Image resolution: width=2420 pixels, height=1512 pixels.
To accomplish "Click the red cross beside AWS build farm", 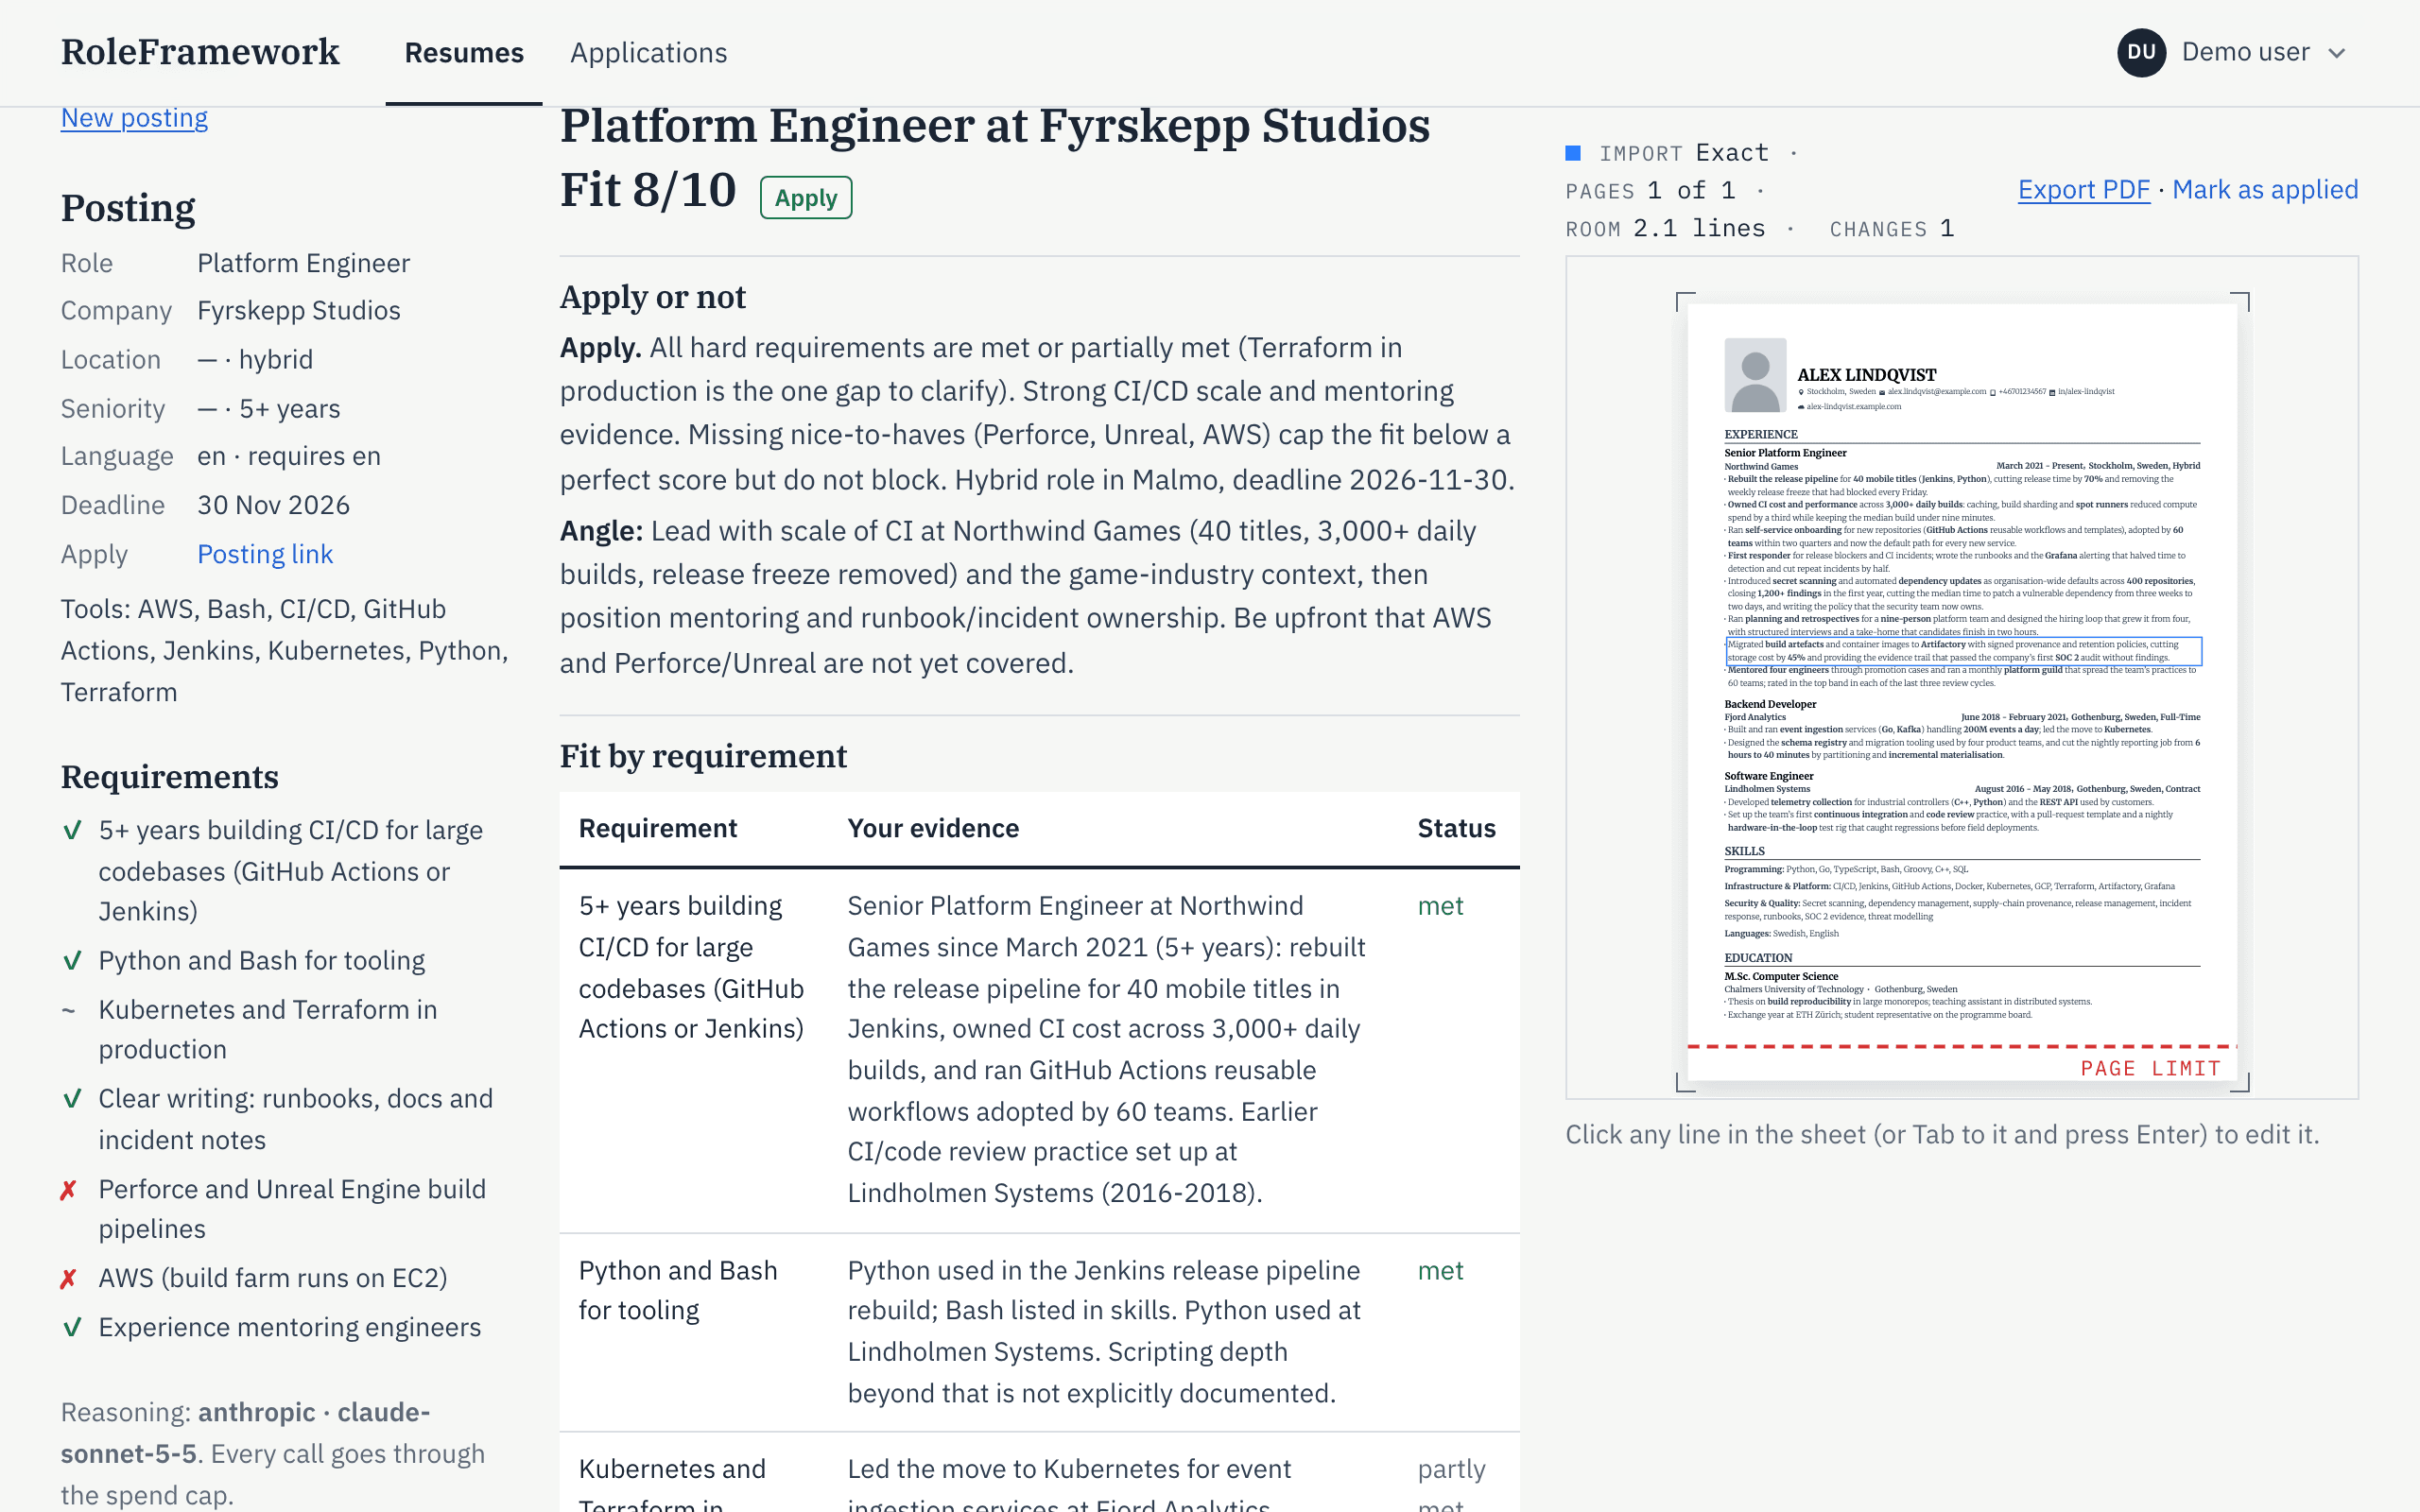I will [69, 1279].
